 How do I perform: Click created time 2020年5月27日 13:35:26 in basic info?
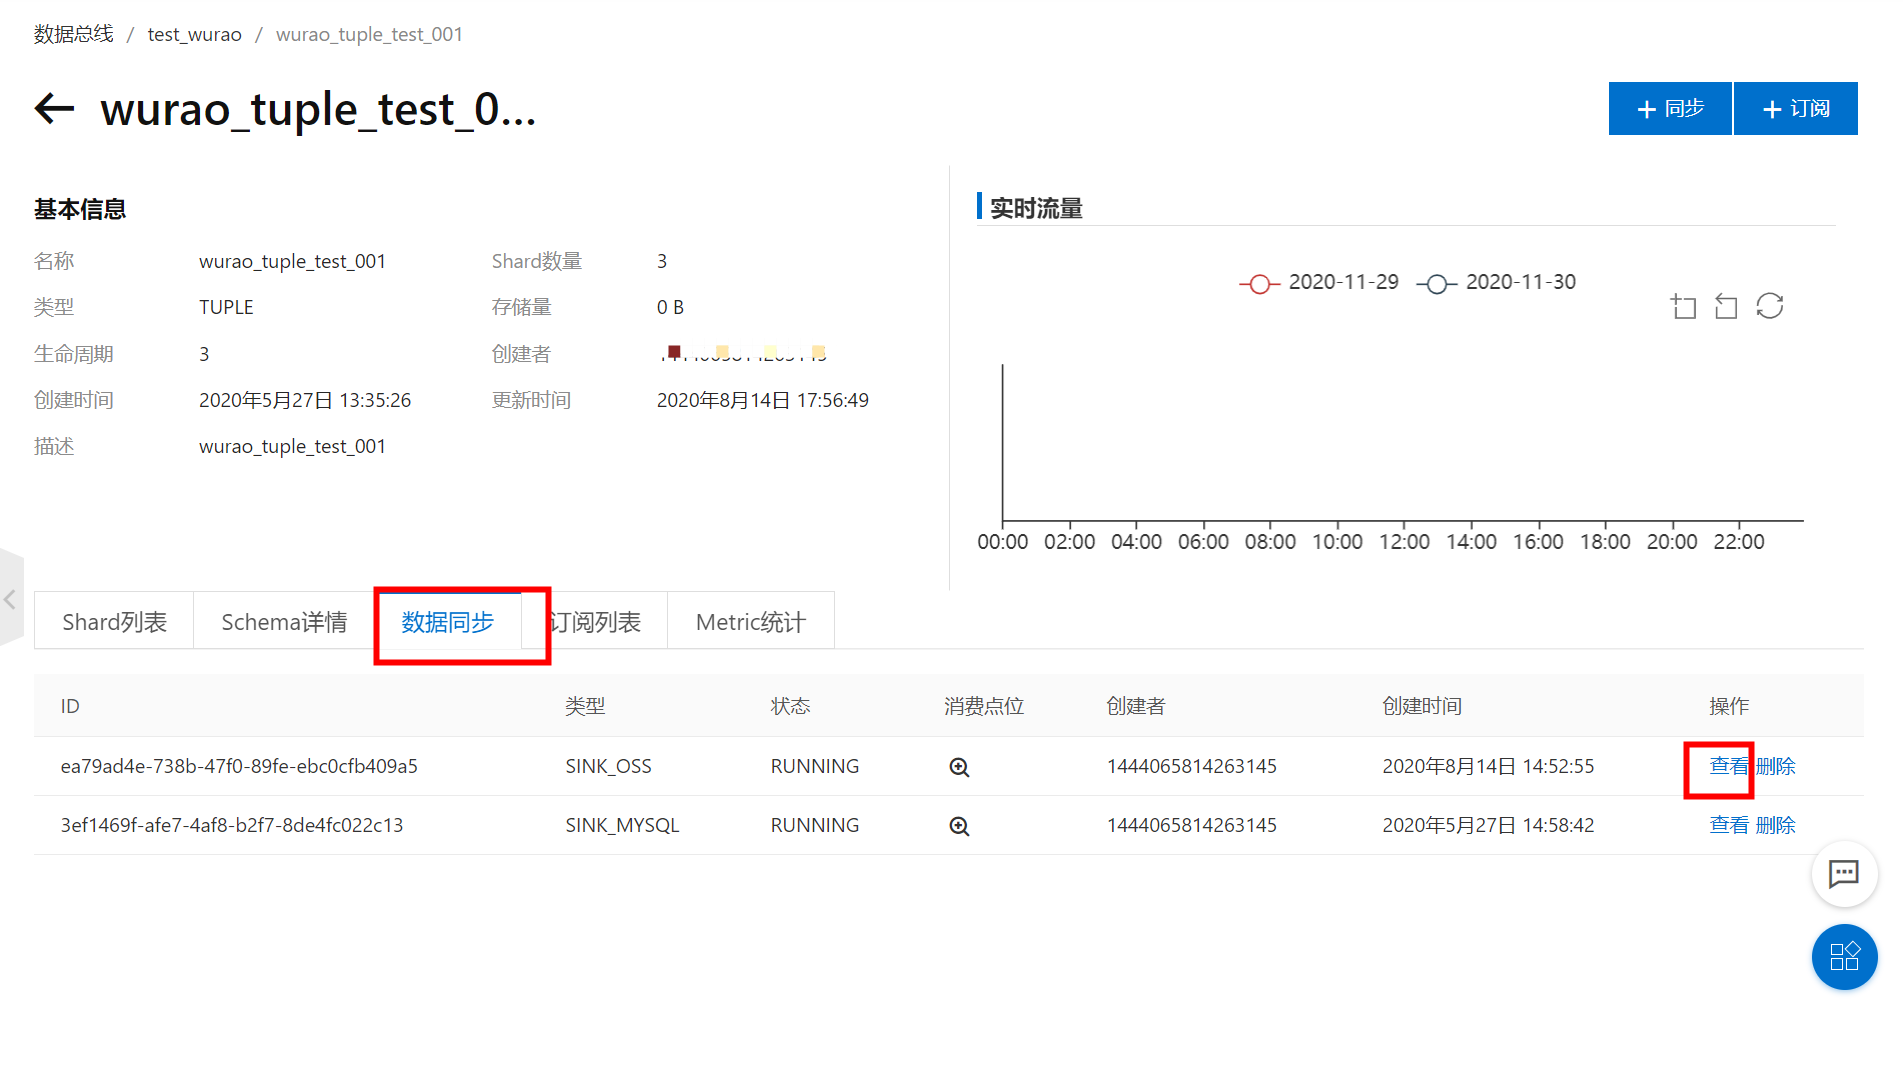(305, 400)
